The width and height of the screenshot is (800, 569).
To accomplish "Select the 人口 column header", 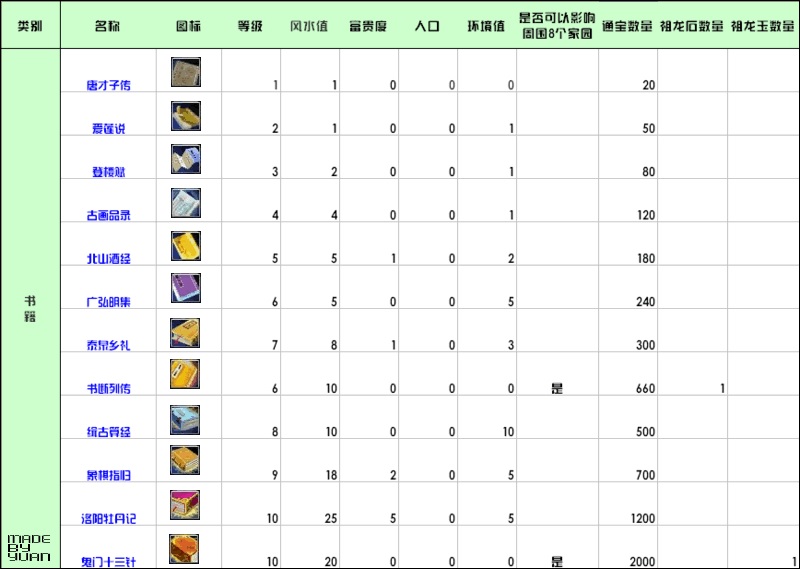I will pyautogui.click(x=427, y=26).
